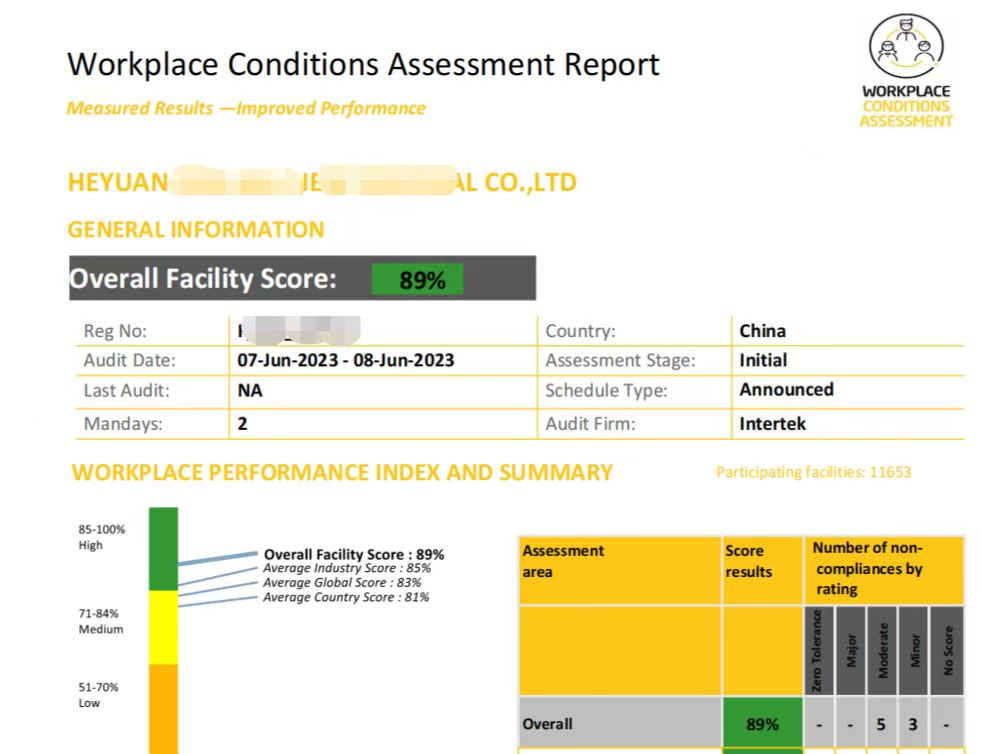Viewport: 982px width, 754px height.
Task: Click the Moderate column header in table
Action: (883, 650)
